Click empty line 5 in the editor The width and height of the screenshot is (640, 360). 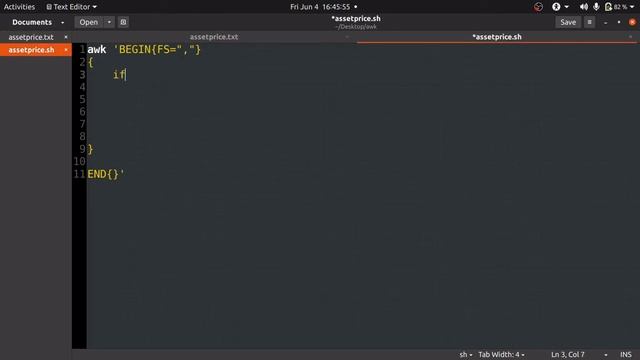tap(362, 100)
